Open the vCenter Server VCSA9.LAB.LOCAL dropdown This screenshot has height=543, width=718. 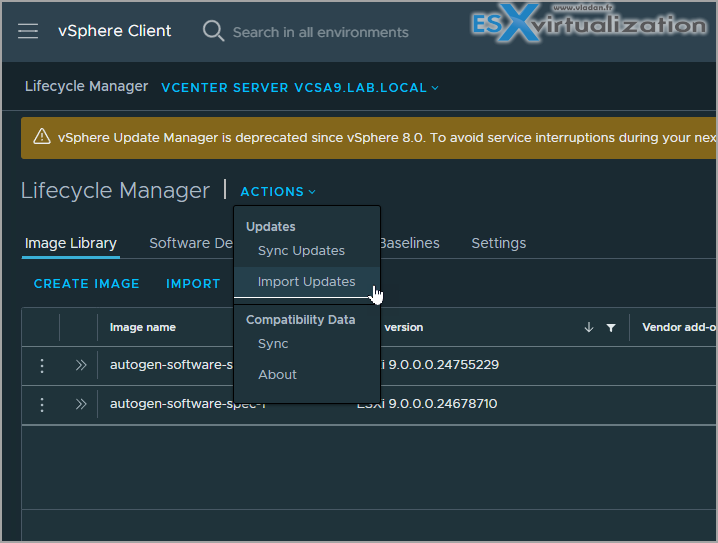pos(300,87)
